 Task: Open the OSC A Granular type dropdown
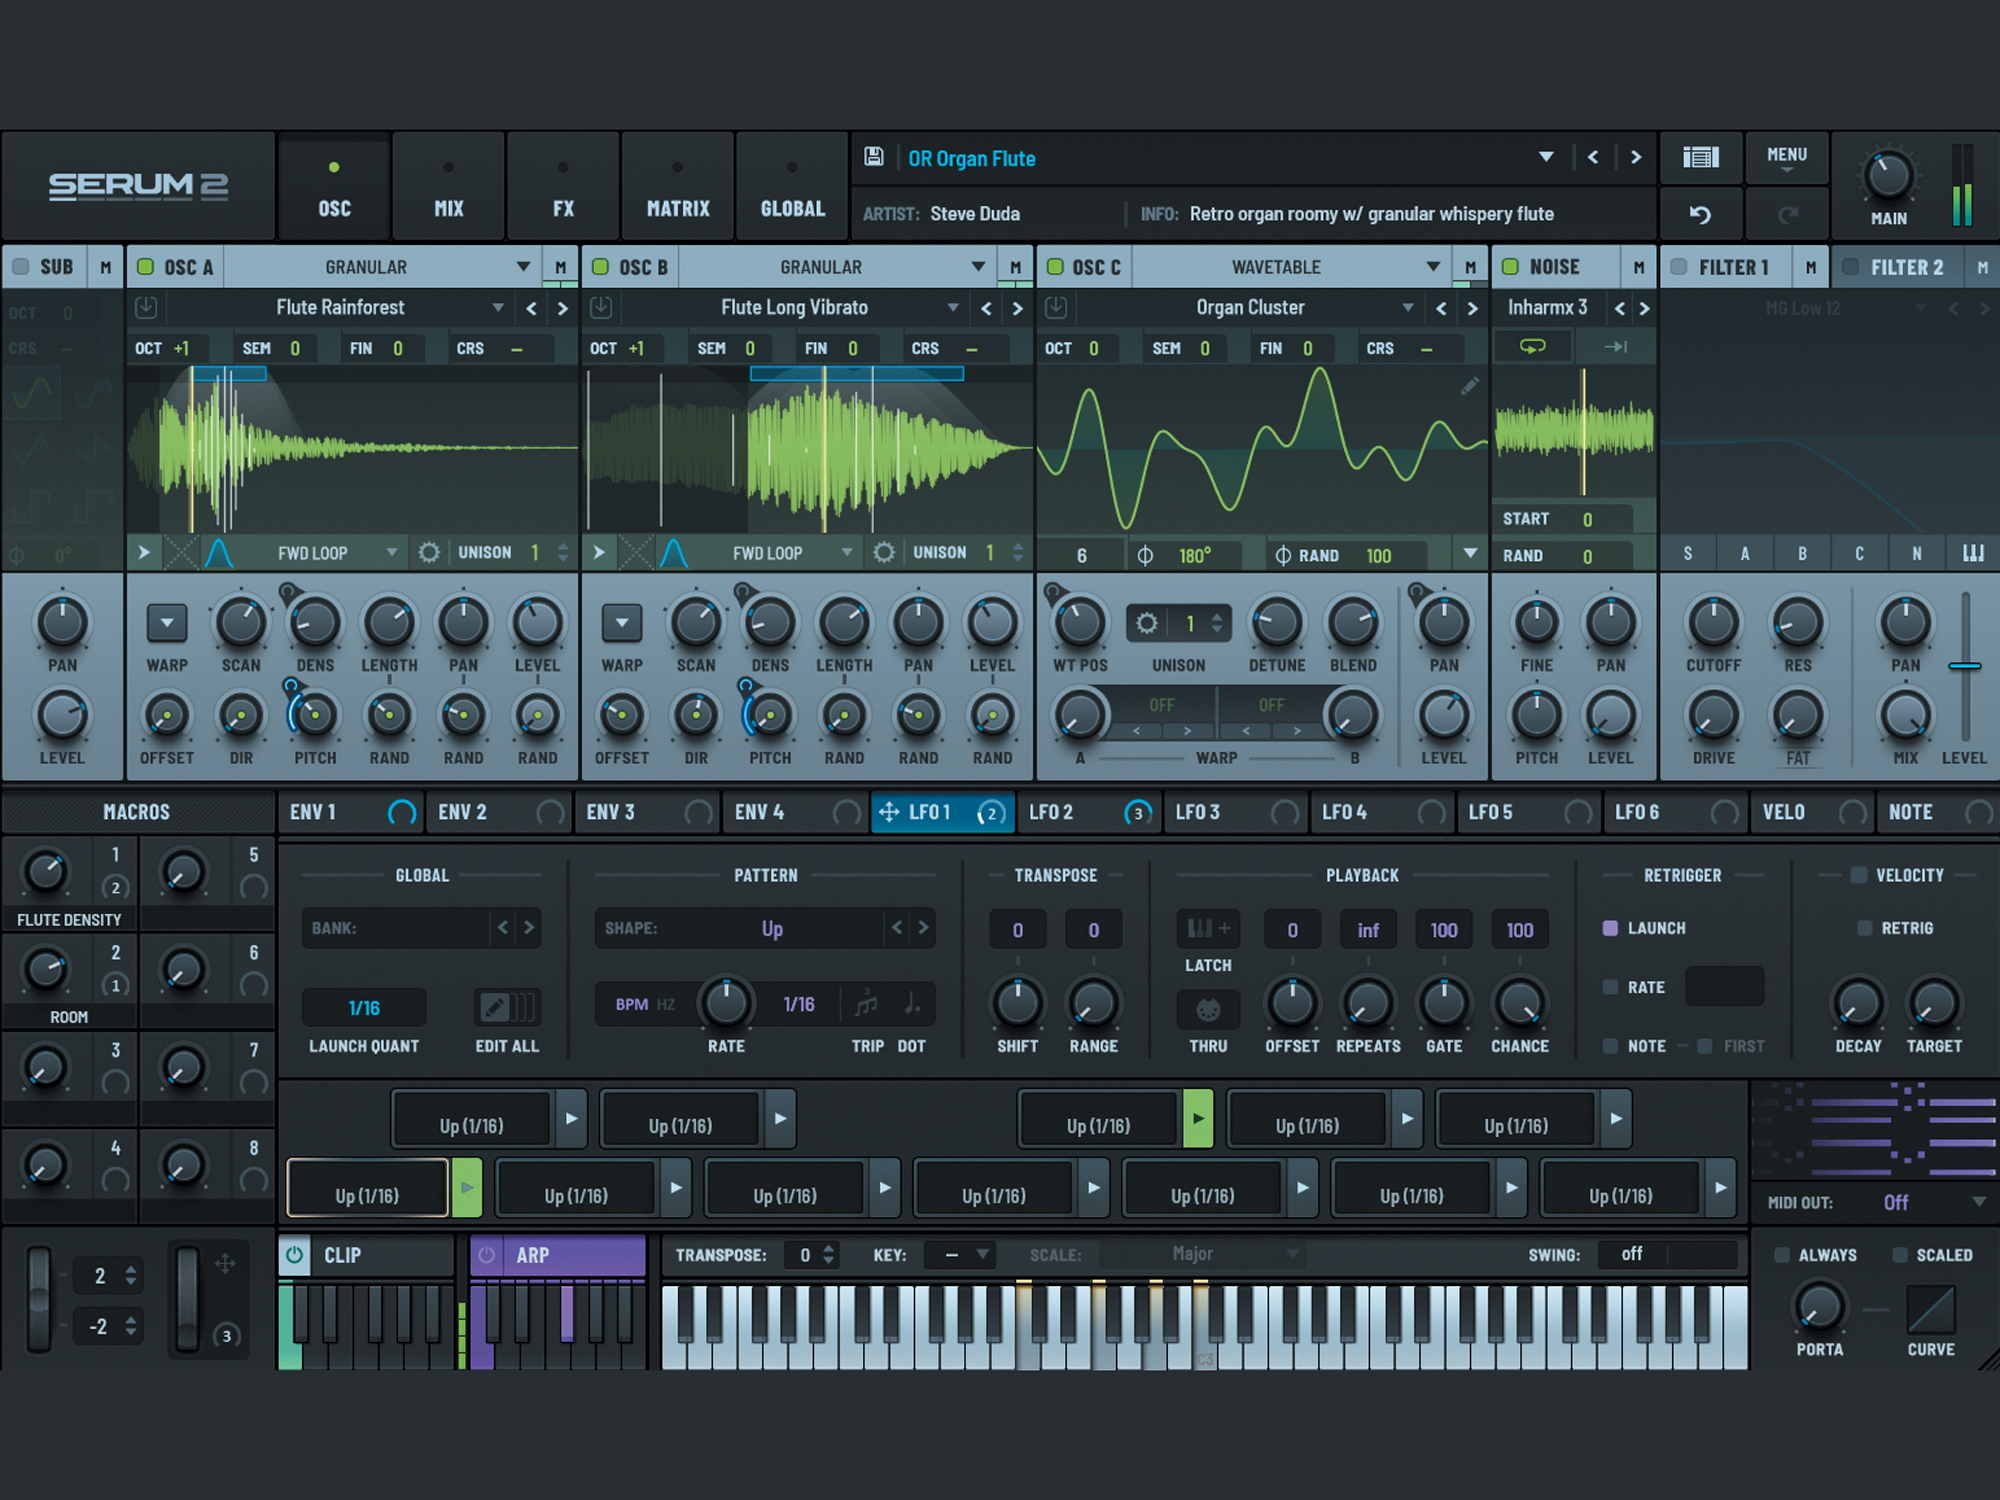tap(522, 267)
